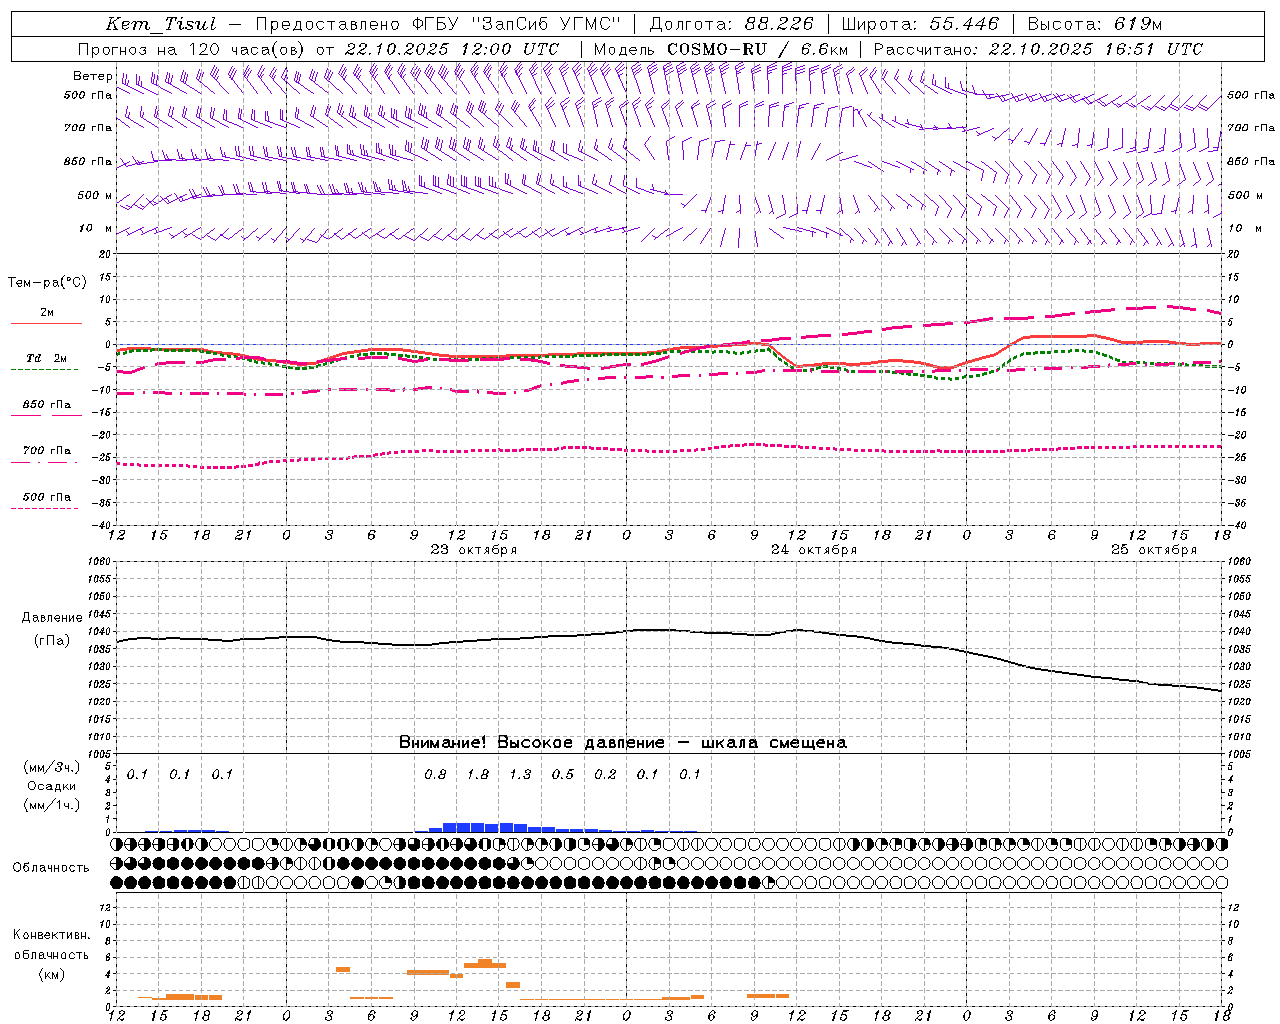Click the 1.8 precipitation amount value
This screenshot has height=1024, width=1280.
pos(478,775)
